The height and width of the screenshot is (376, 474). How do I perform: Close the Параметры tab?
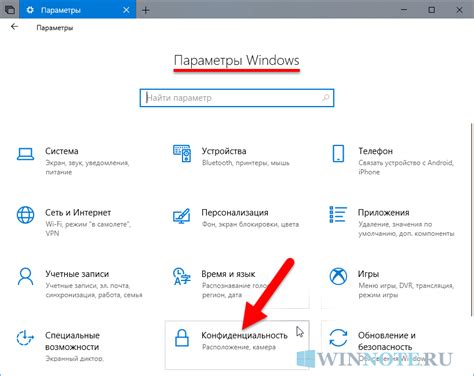pyautogui.click(x=126, y=10)
